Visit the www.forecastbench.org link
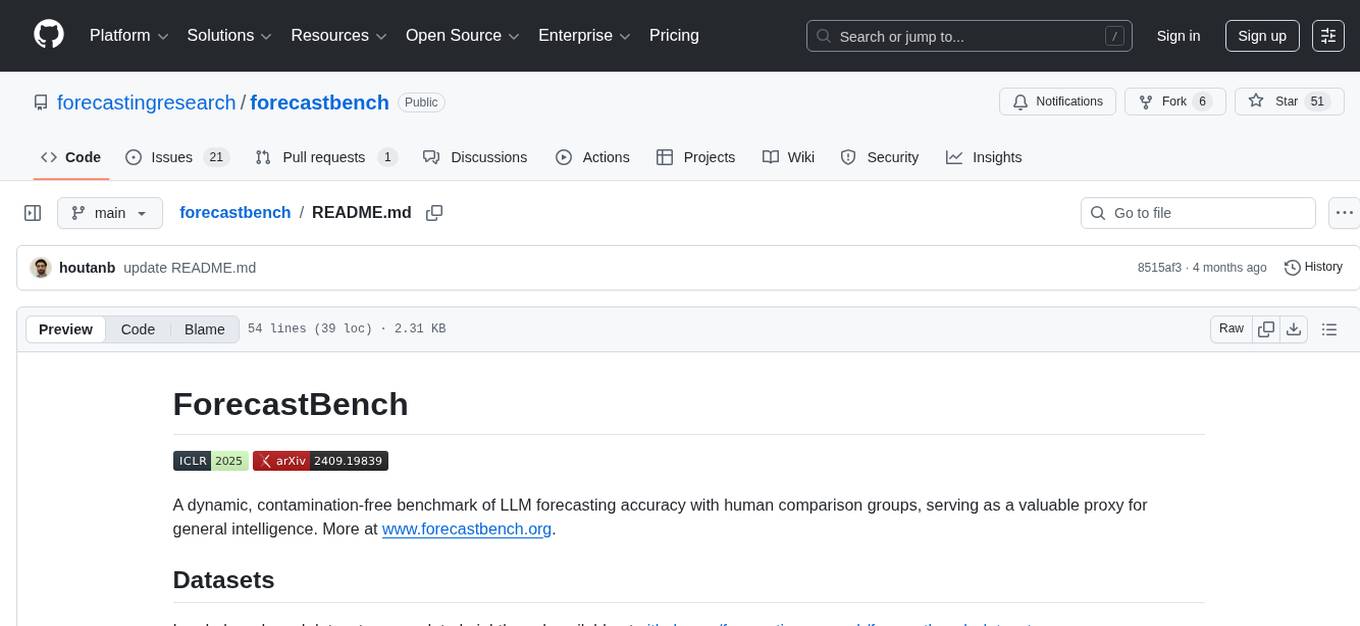This screenshot has height=626, width=1360. (x=466, y=528)
